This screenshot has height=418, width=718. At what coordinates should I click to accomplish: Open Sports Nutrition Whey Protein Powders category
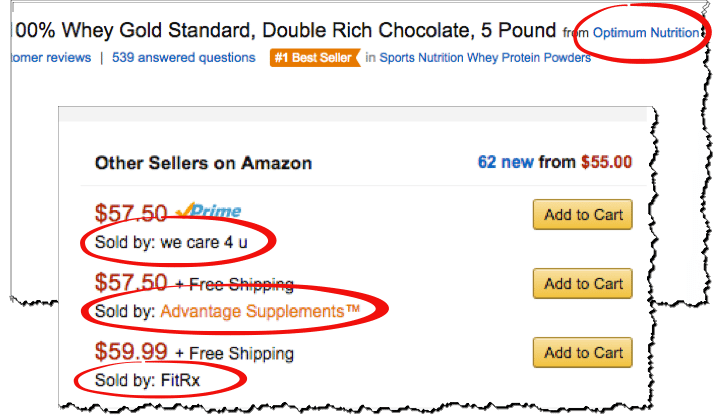[485, 58]
